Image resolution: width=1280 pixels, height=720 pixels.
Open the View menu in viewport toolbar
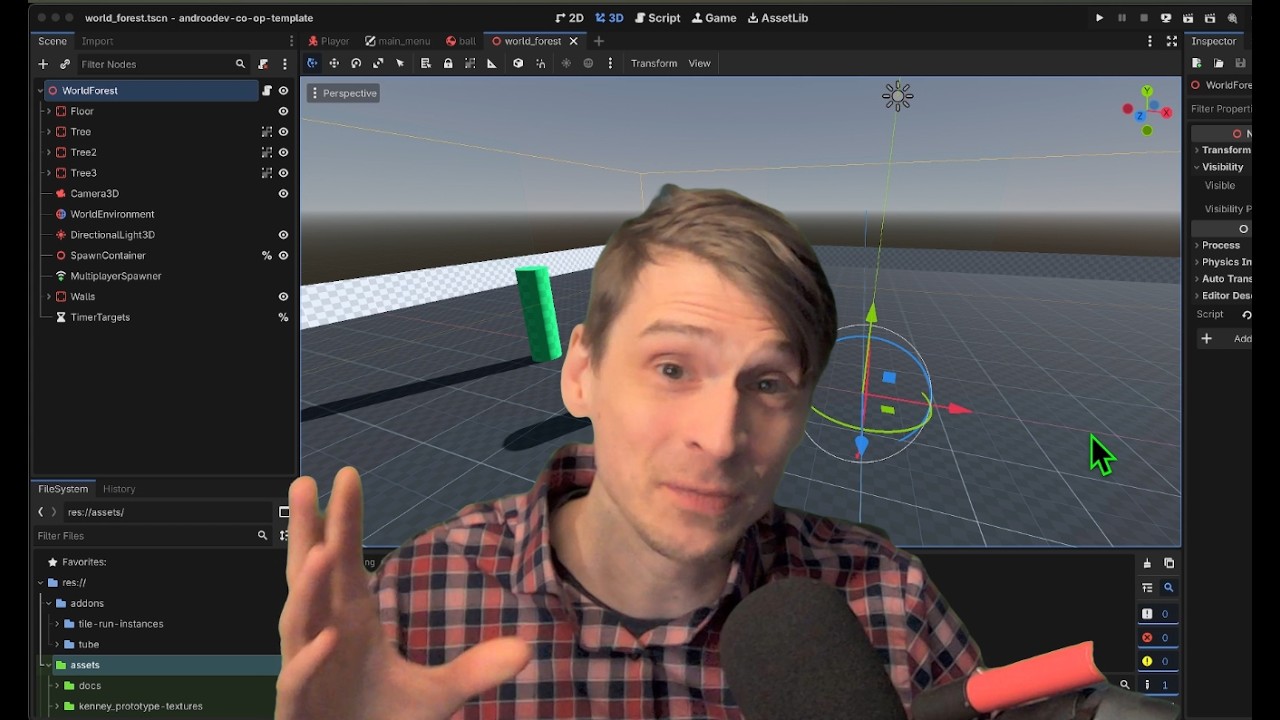pyautogui.click(x=699, y=63)
